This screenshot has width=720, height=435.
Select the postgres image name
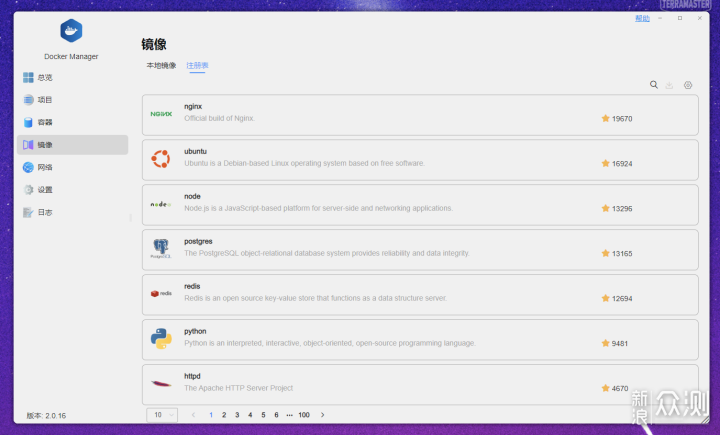(198, 241)
